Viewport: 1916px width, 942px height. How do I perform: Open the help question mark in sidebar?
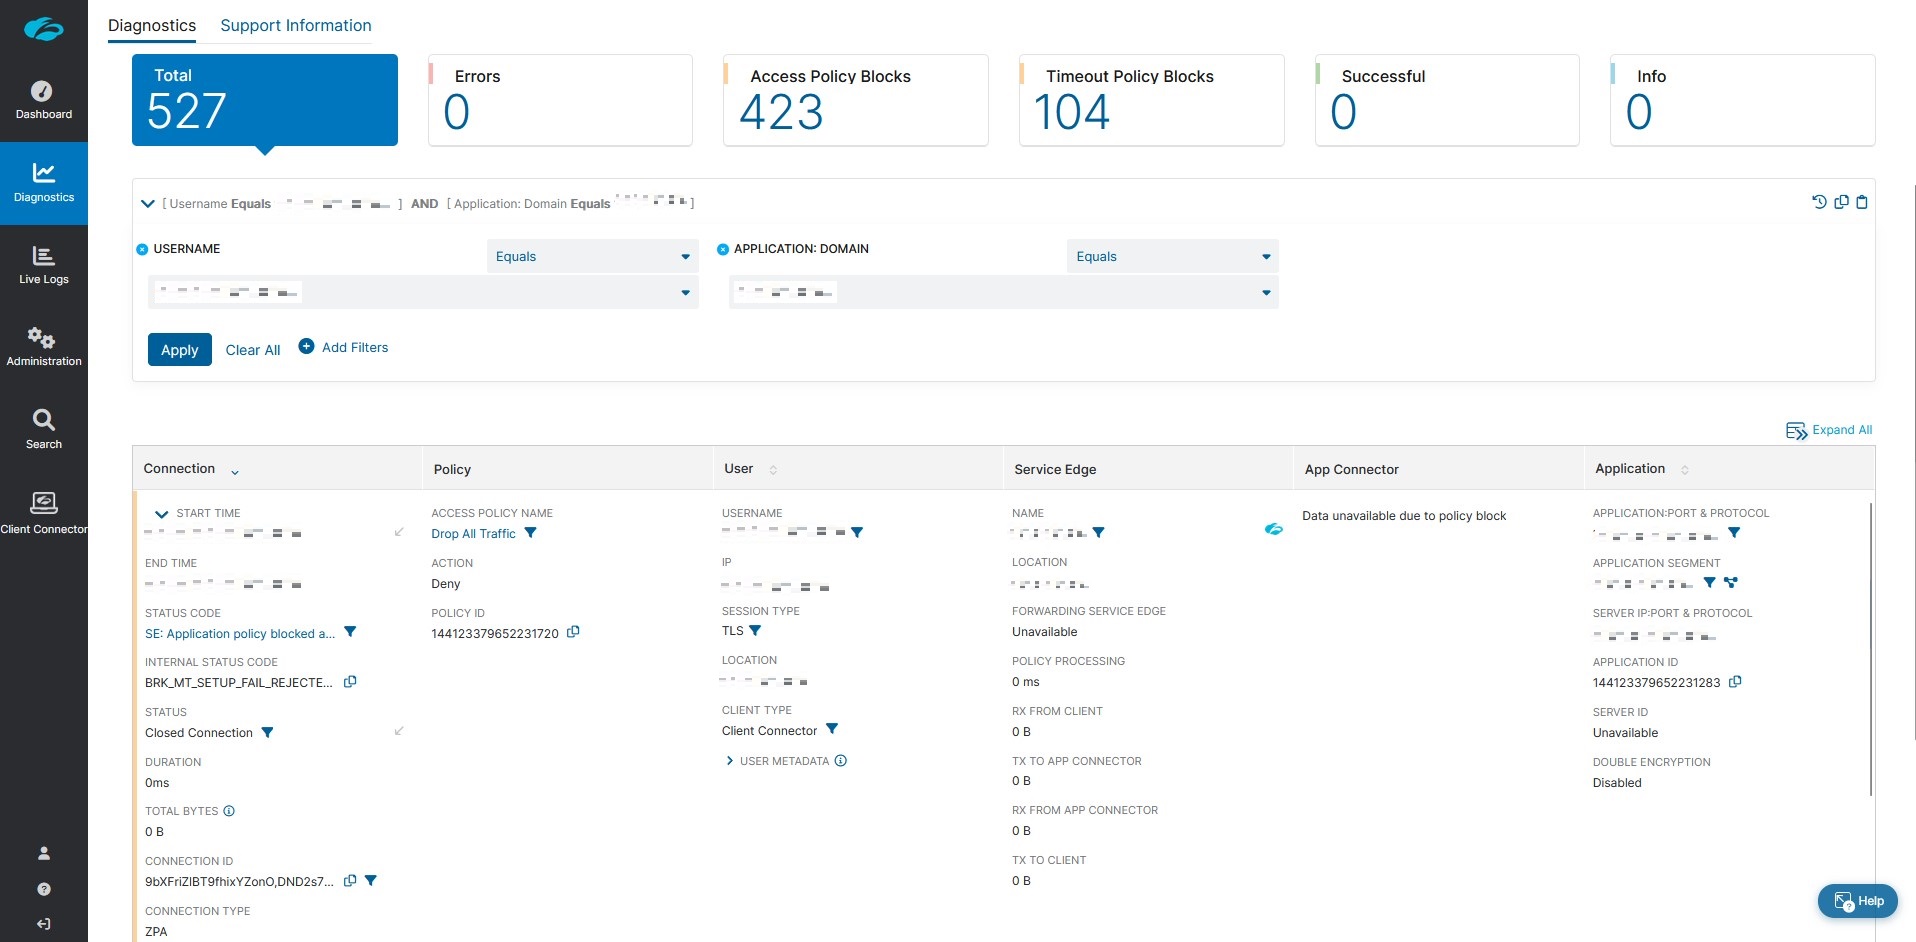tap(43, 889)
